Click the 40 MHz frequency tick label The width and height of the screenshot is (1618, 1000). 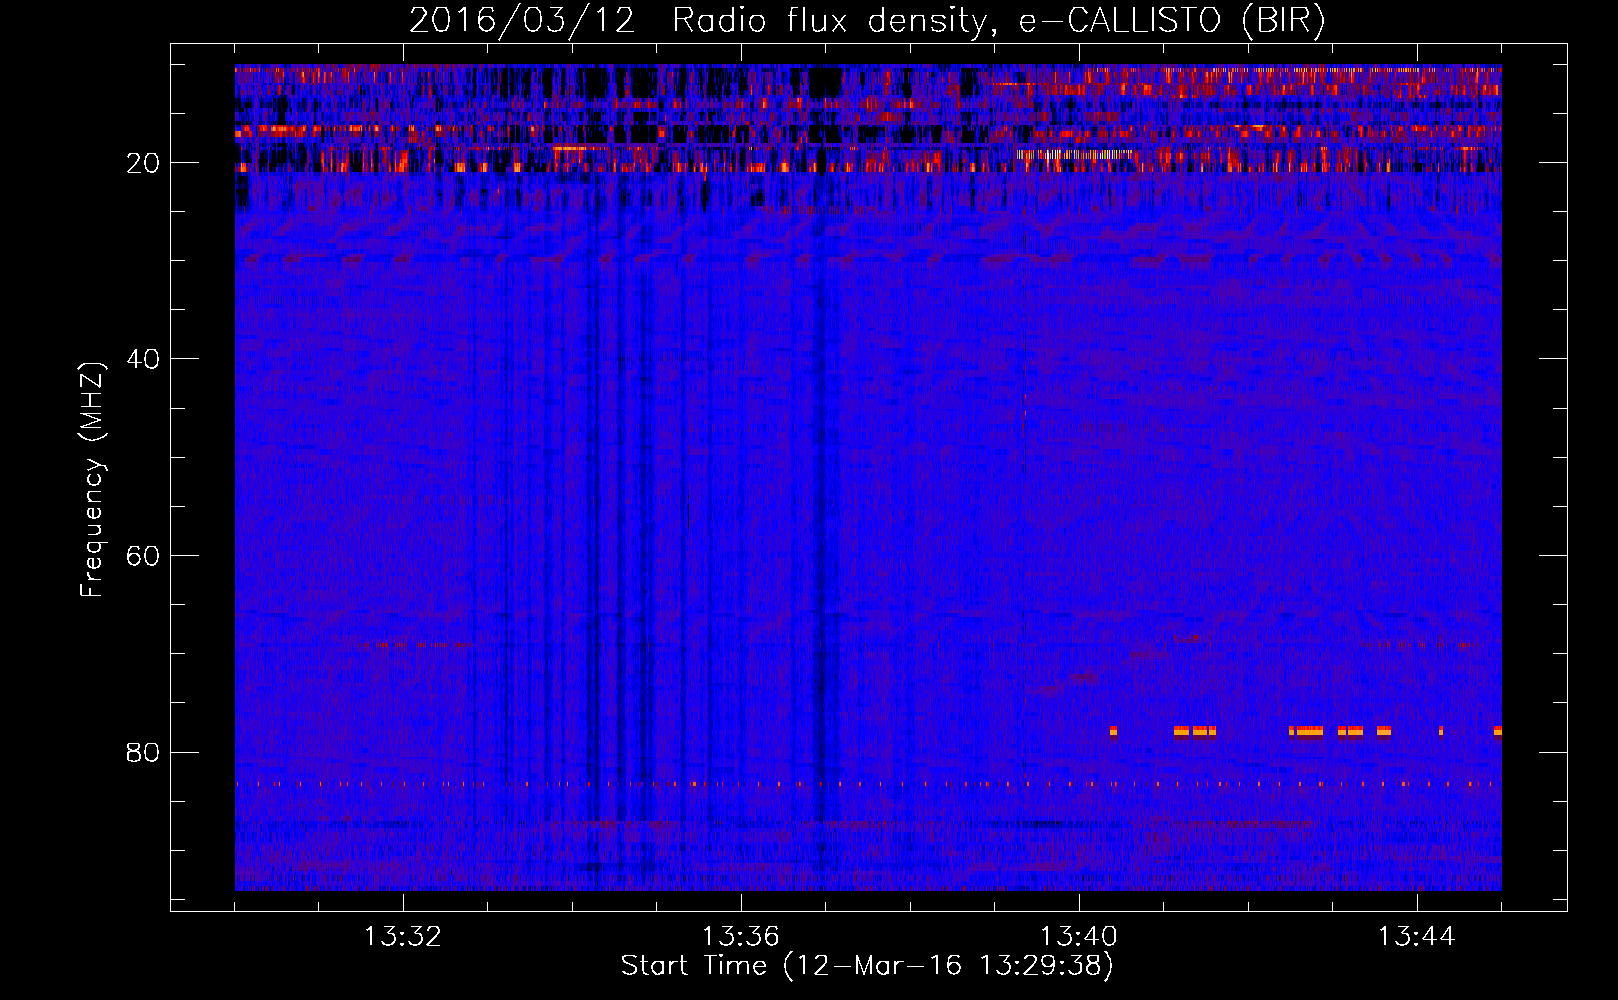(x=143, y=359)
